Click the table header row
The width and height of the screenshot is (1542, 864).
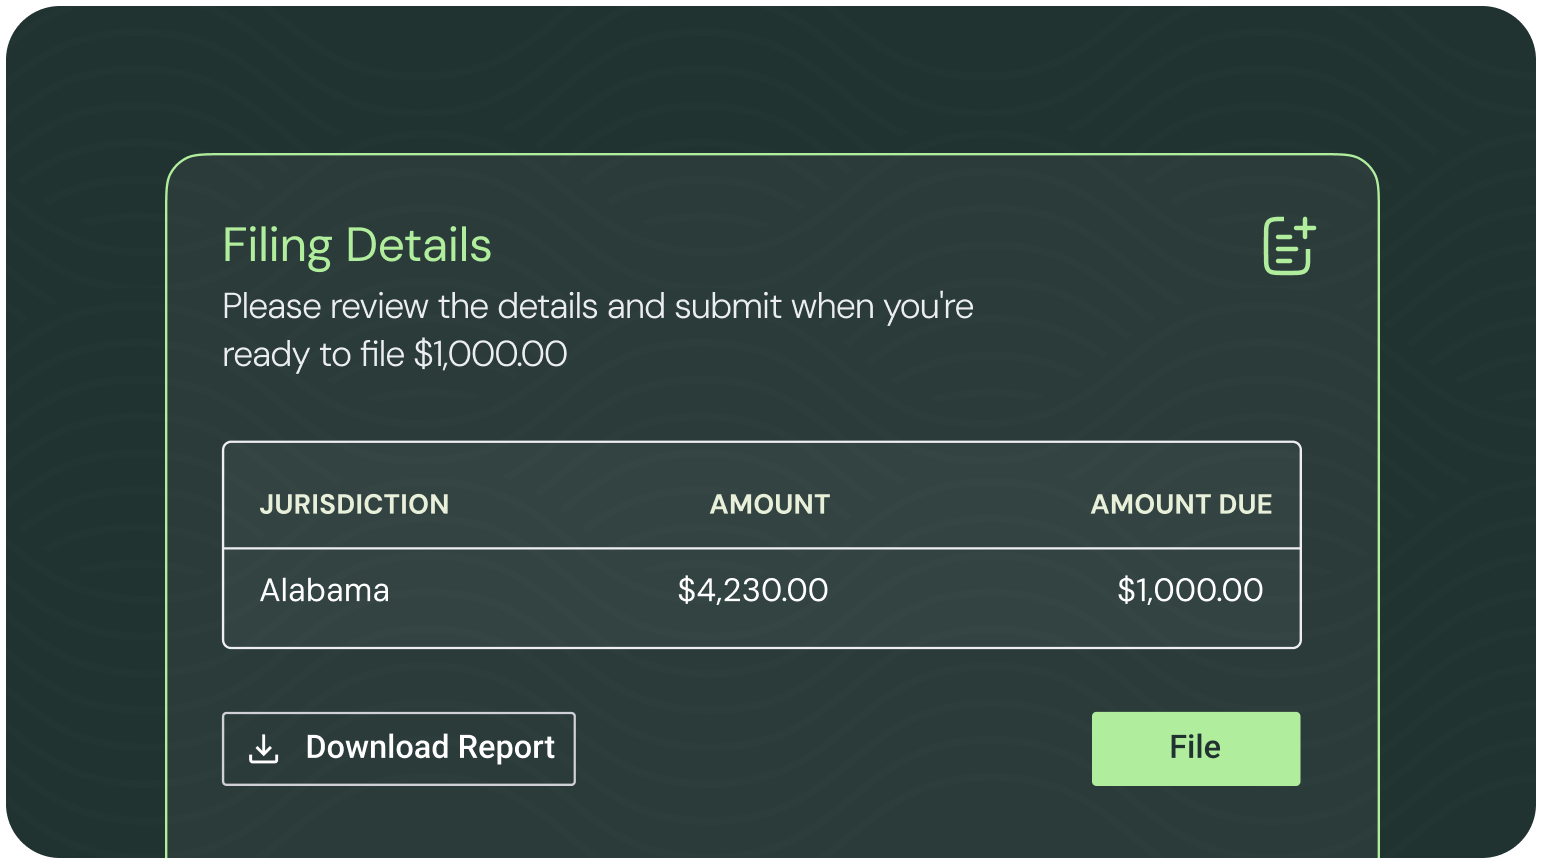coord(762,496)
